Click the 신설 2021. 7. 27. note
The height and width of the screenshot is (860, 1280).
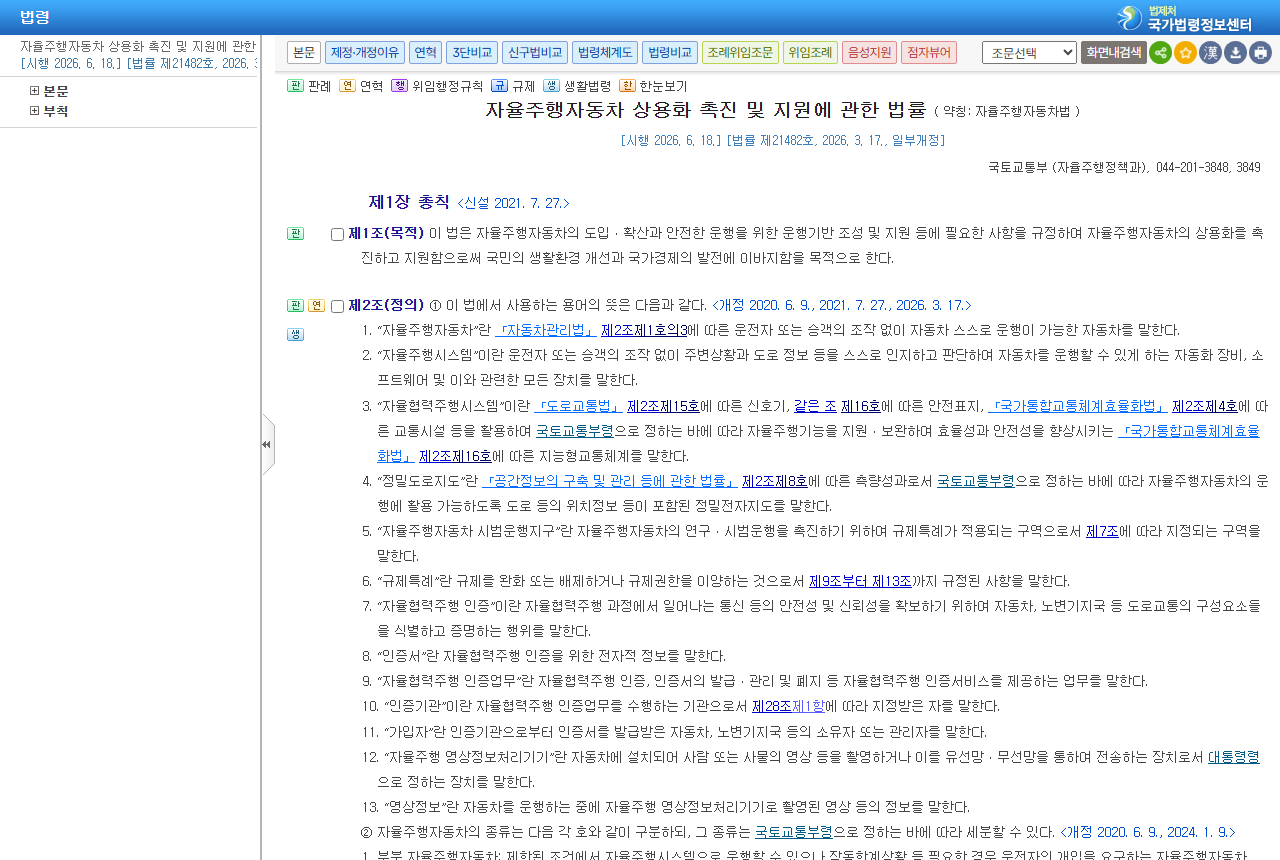tap(513, 203)
